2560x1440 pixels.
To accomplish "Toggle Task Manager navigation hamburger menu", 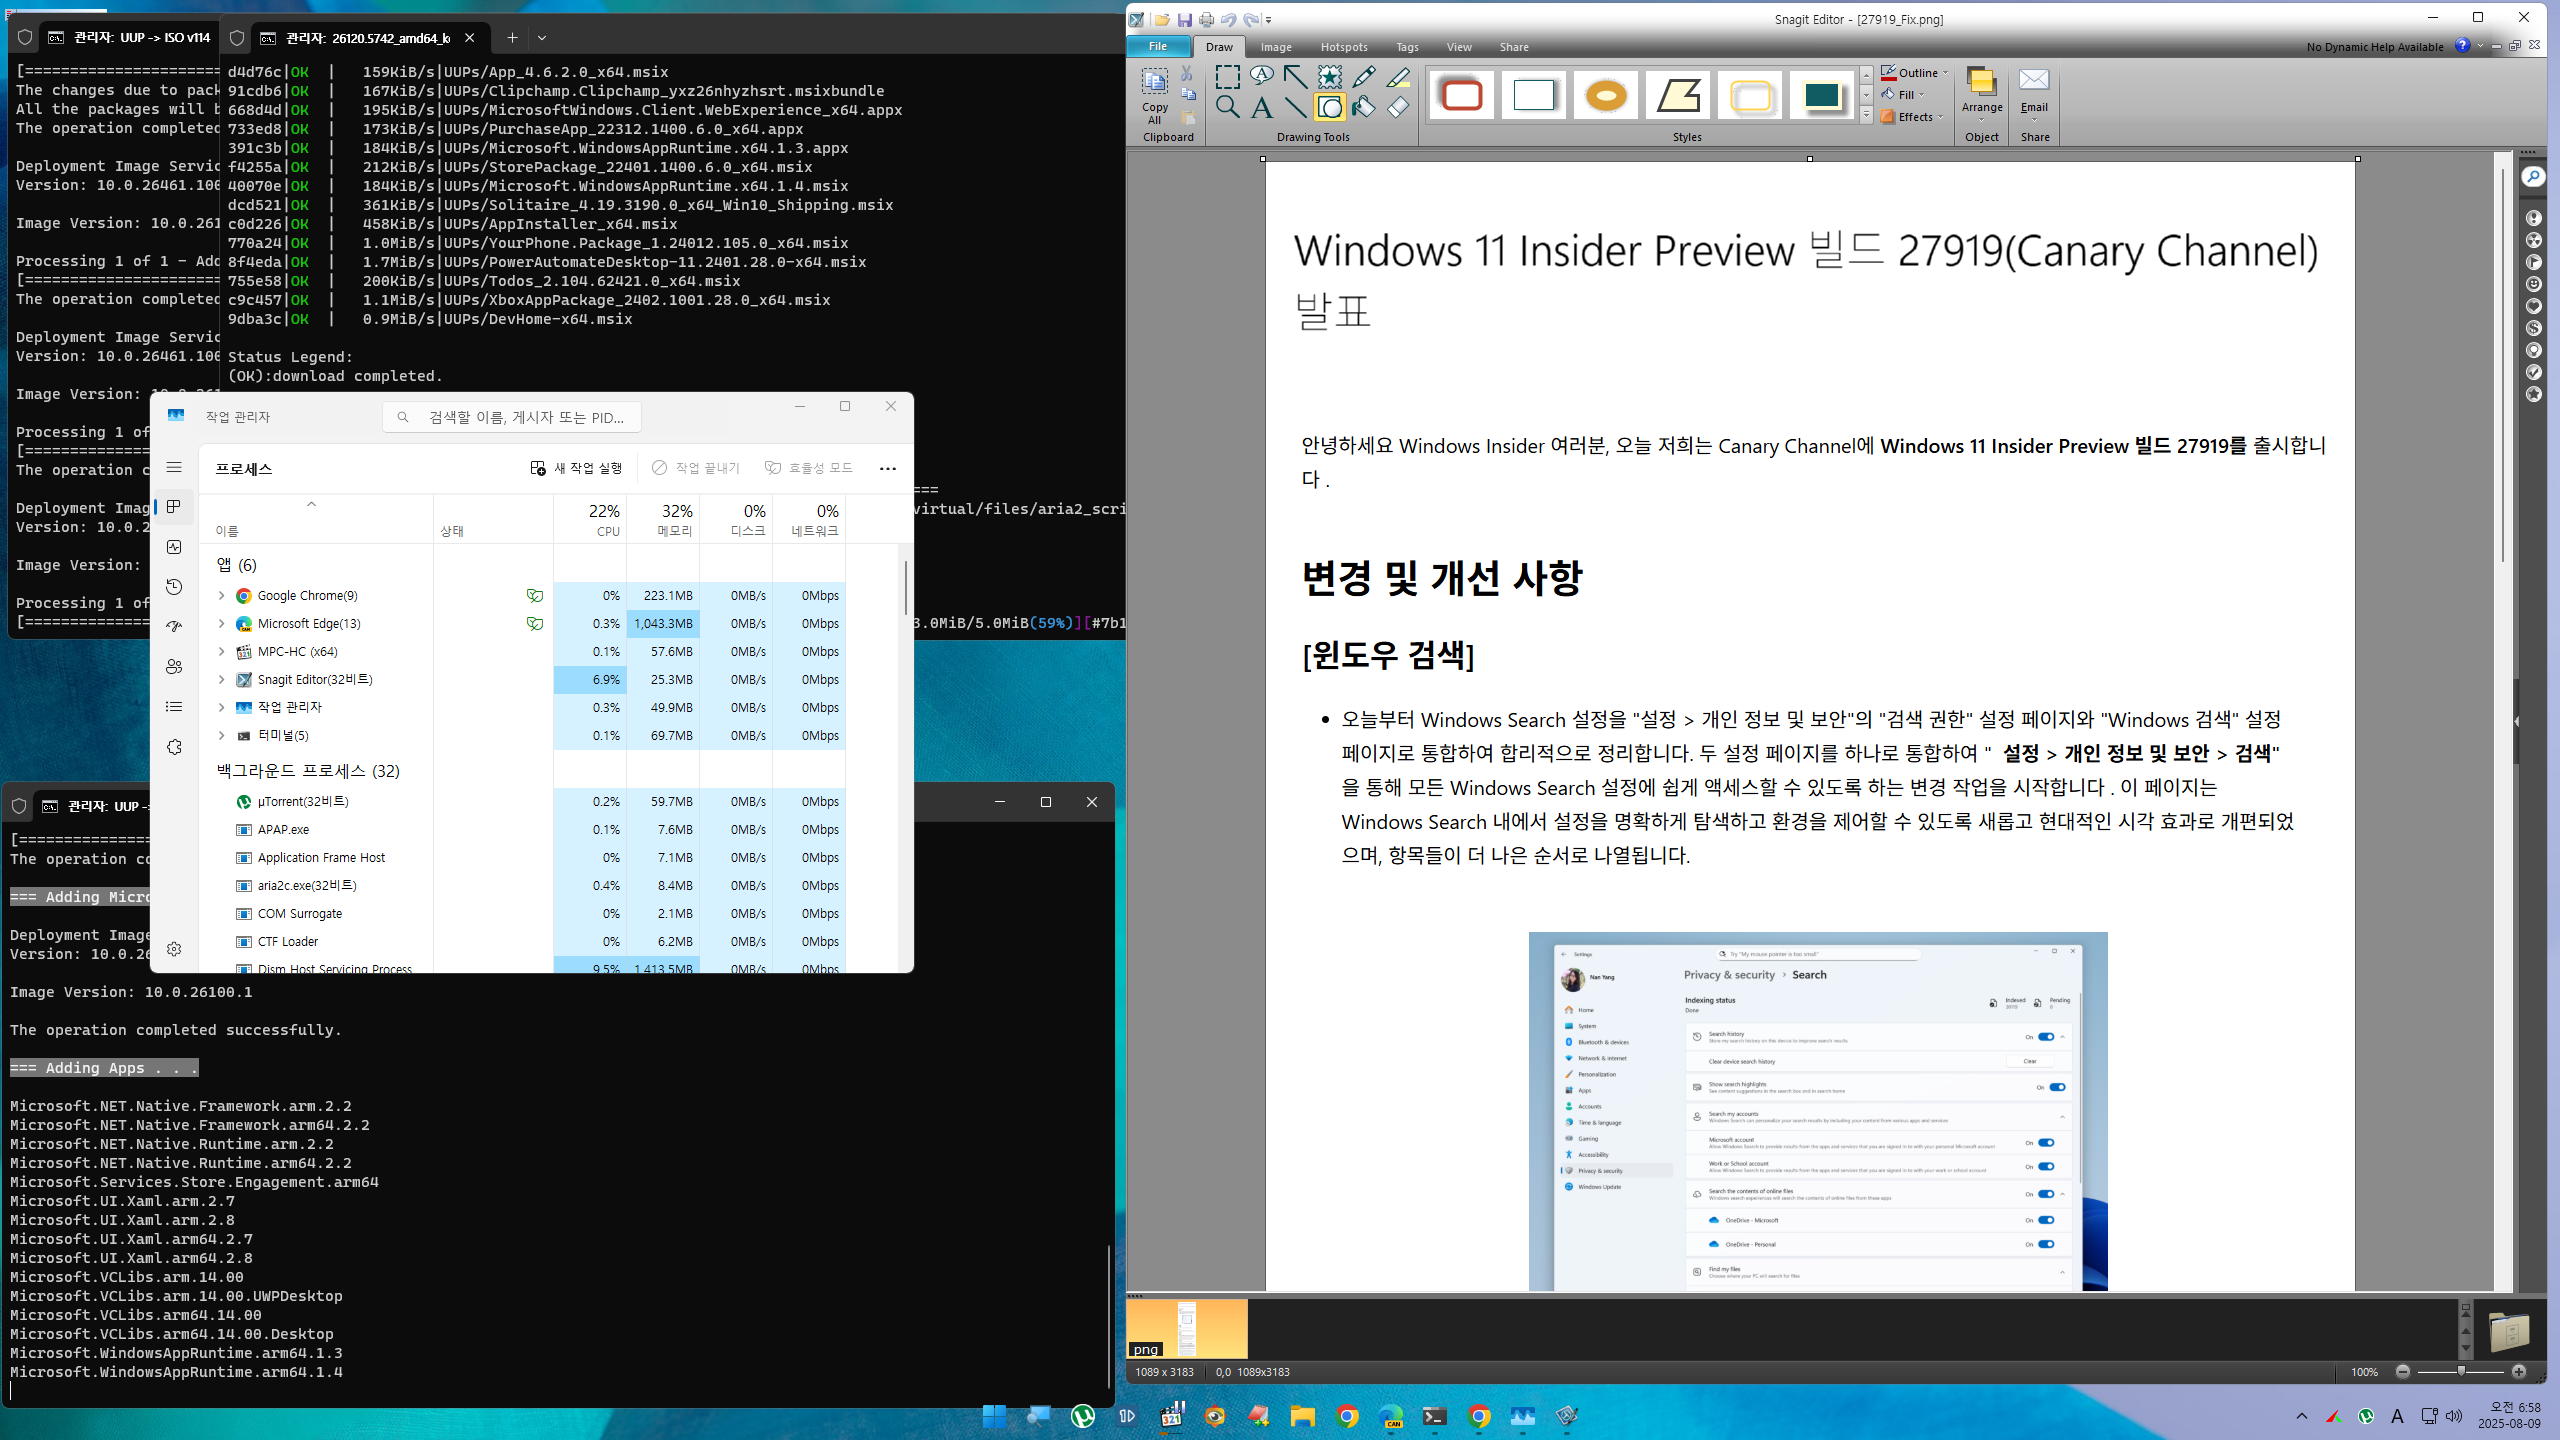I will pyautogui.click(x=174, y=467).
